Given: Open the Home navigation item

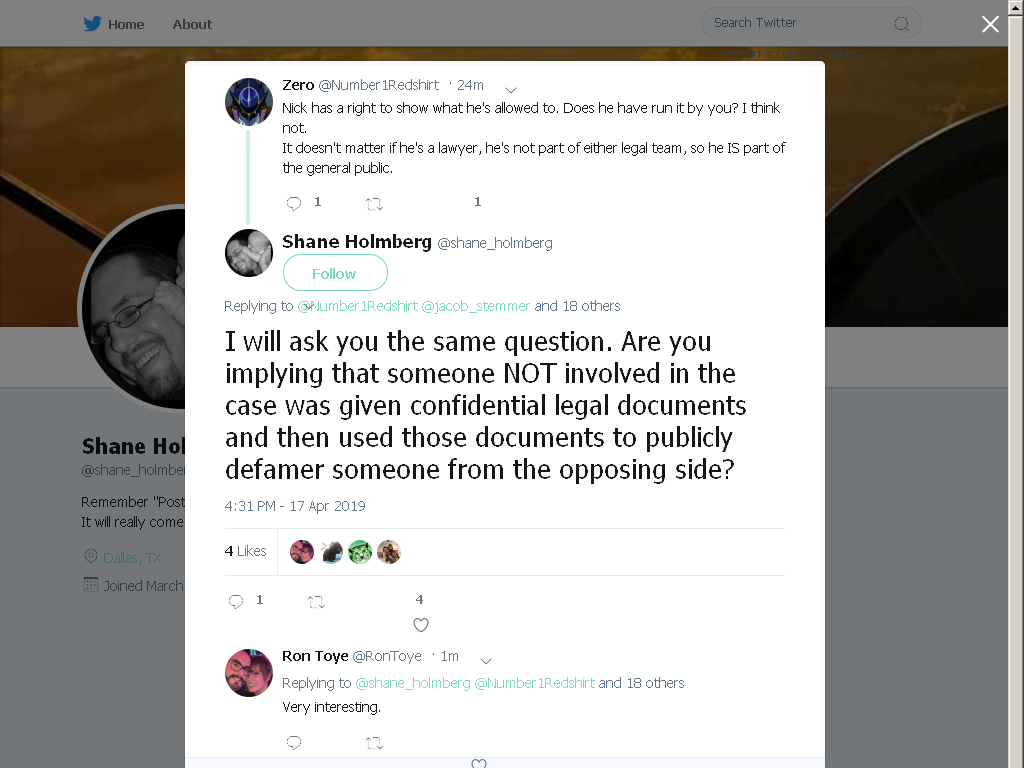Looking at the screenshot, I should [126, 24].
